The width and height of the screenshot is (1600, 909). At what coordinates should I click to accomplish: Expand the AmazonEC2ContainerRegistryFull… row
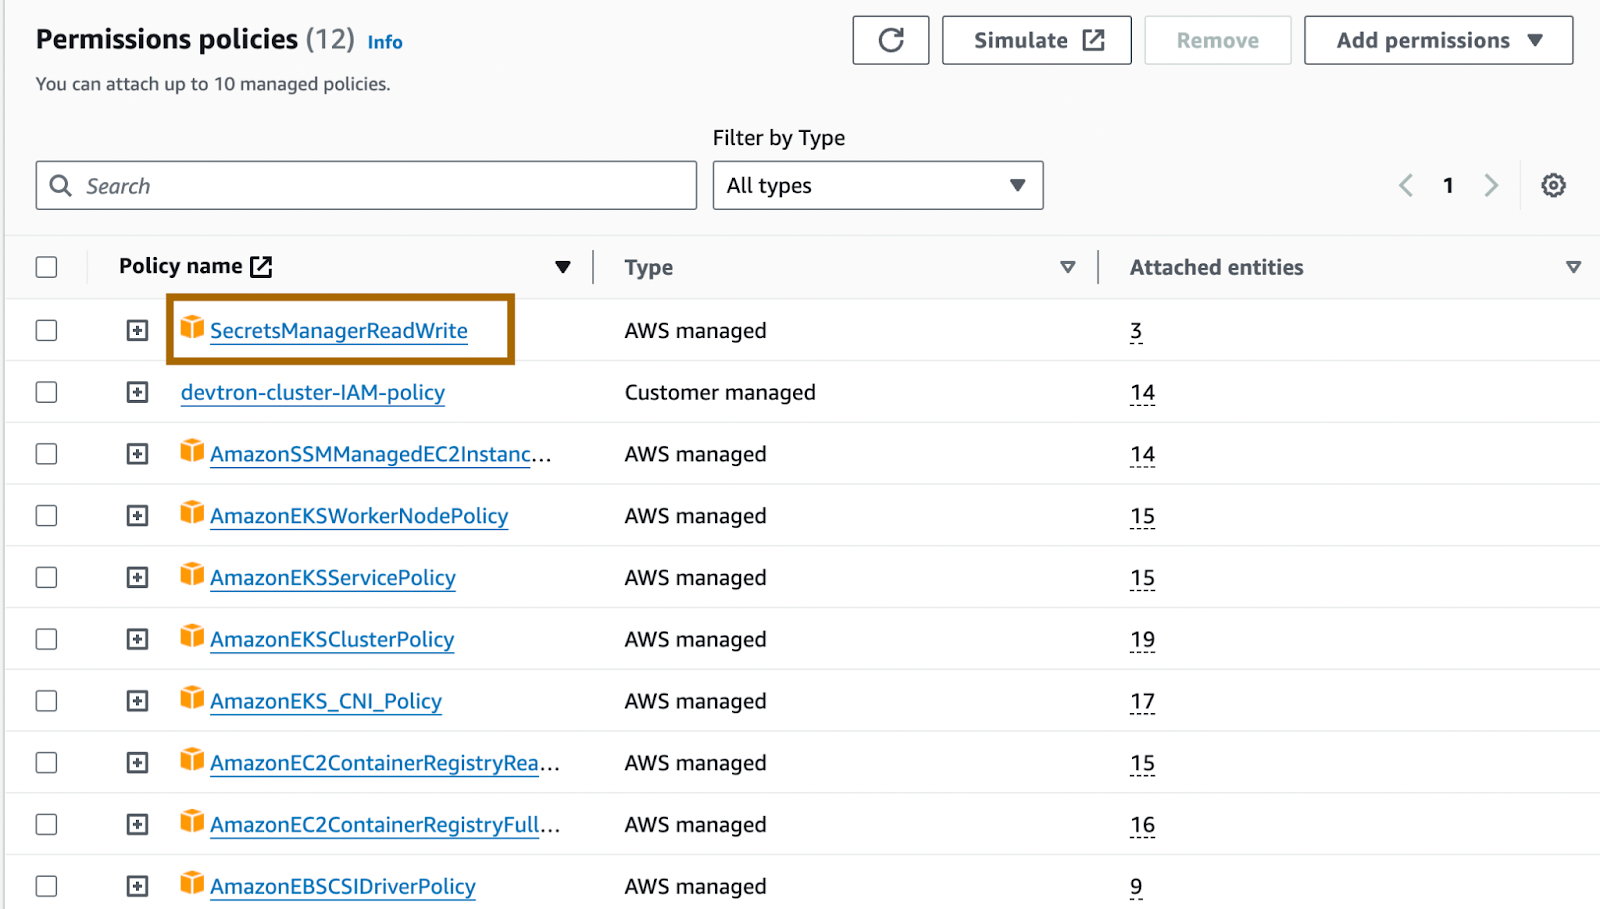coord(137,824)
